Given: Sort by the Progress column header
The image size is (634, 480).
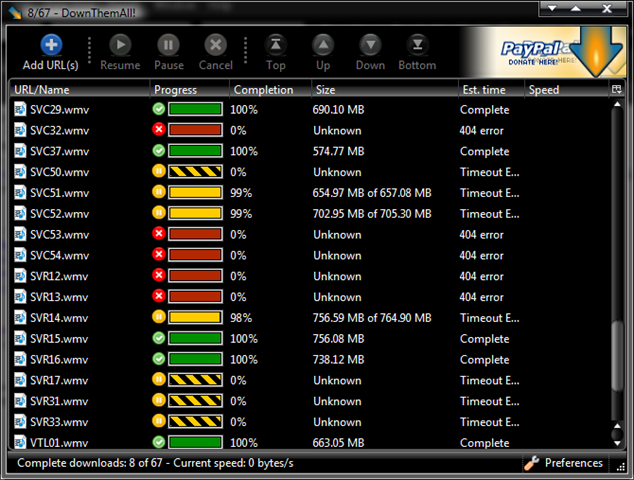Looking at the screenshot, I should [190, 90].
